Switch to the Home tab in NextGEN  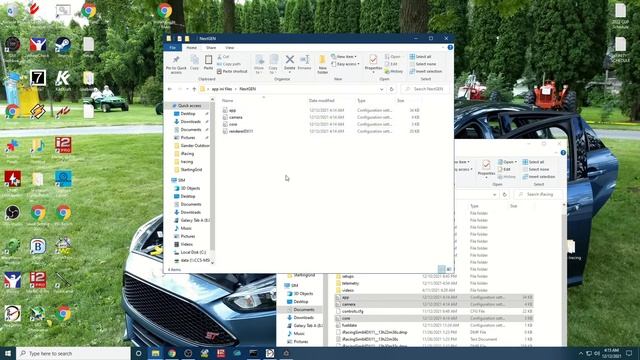[x=191, y=48]
